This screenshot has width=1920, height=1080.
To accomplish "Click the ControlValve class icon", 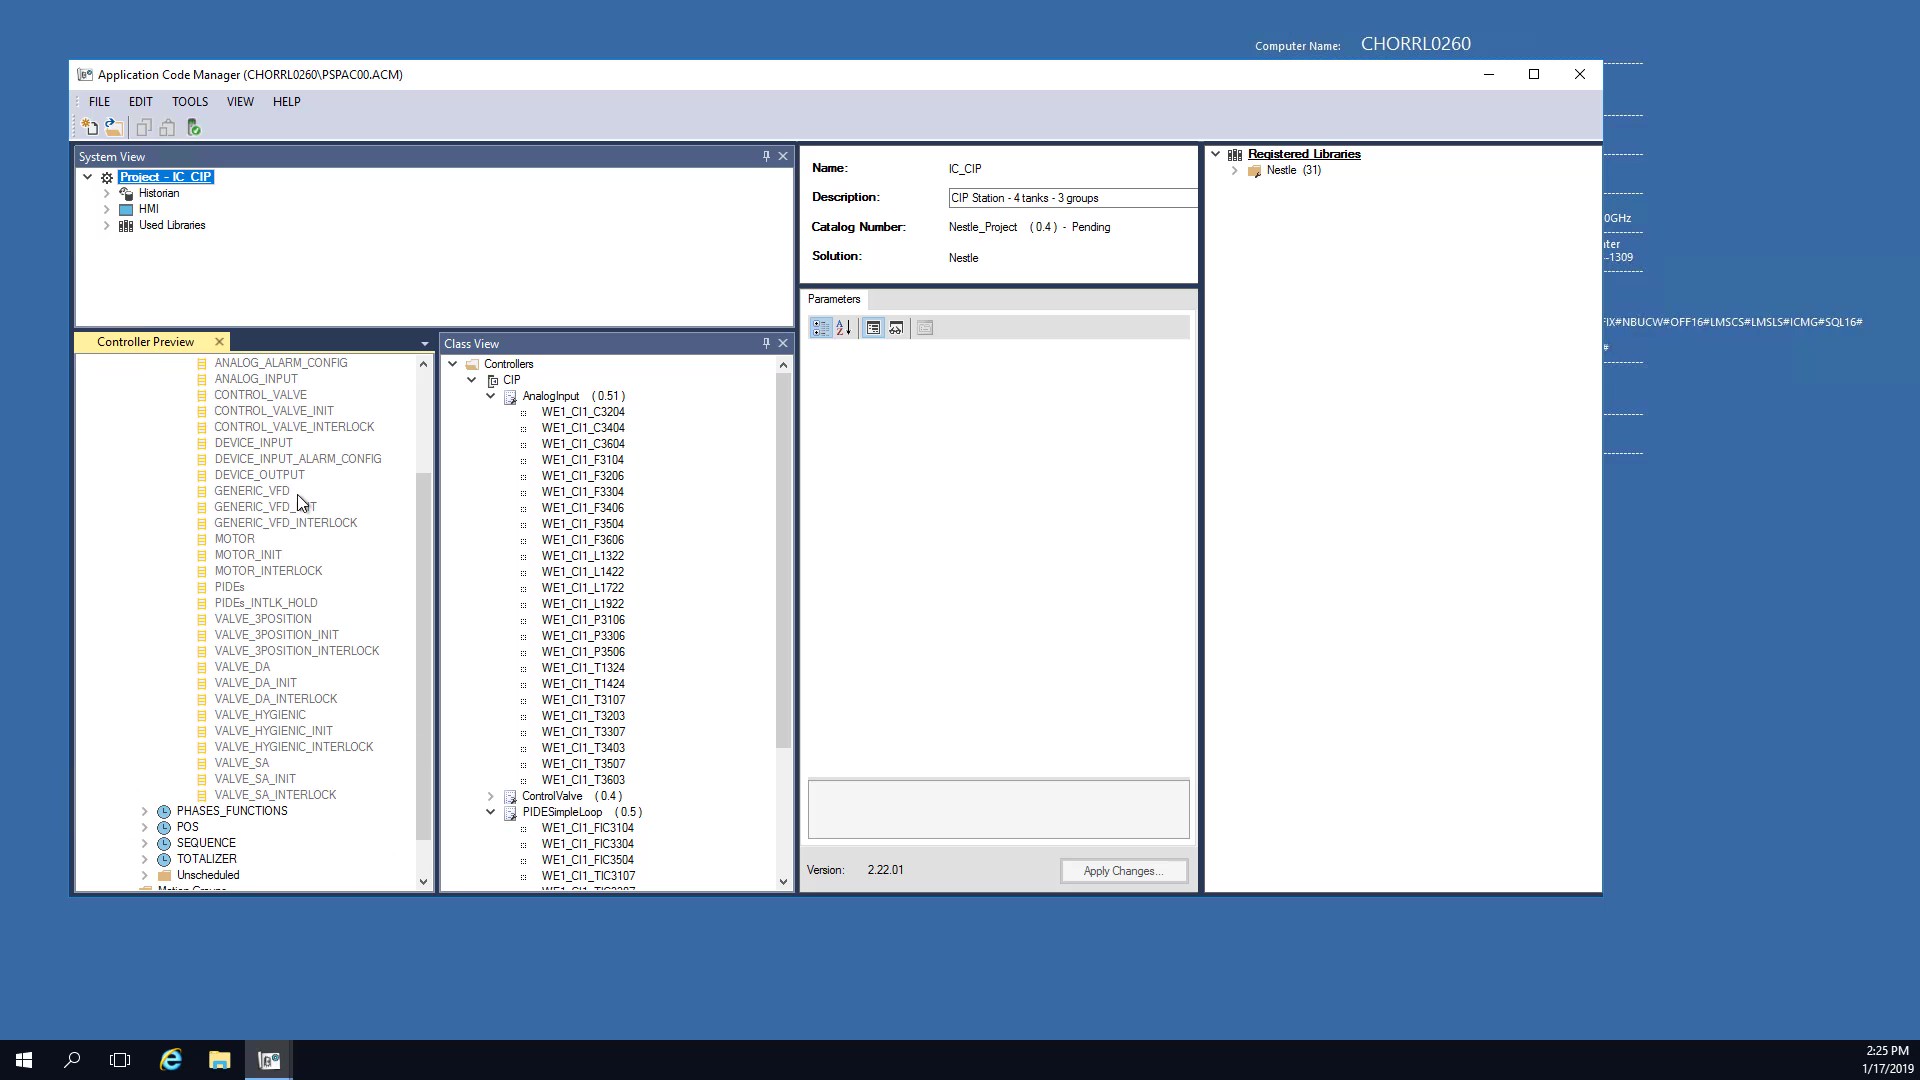I will click(x=510, y=796).
